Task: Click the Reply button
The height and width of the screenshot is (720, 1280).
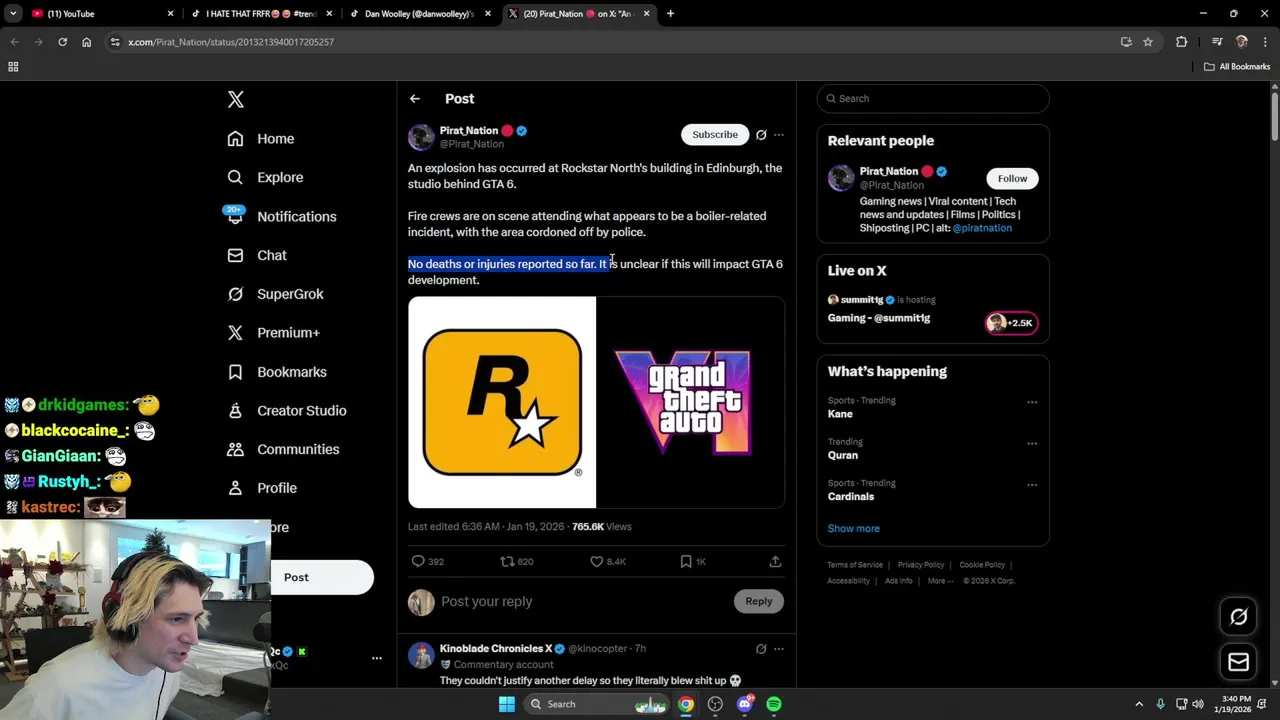Action: [x=759, y=601]
